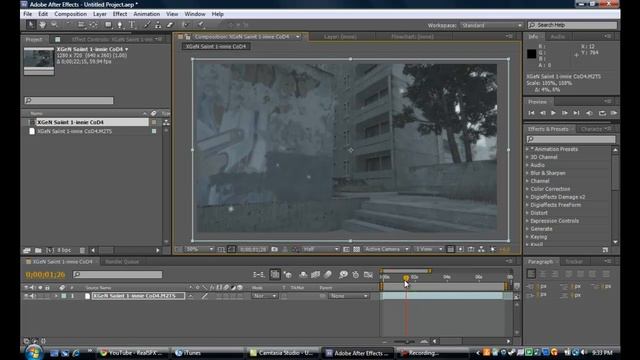The image size is (640, 360).
Task: Expand the Animation Presets category
Action: [528, 149]
